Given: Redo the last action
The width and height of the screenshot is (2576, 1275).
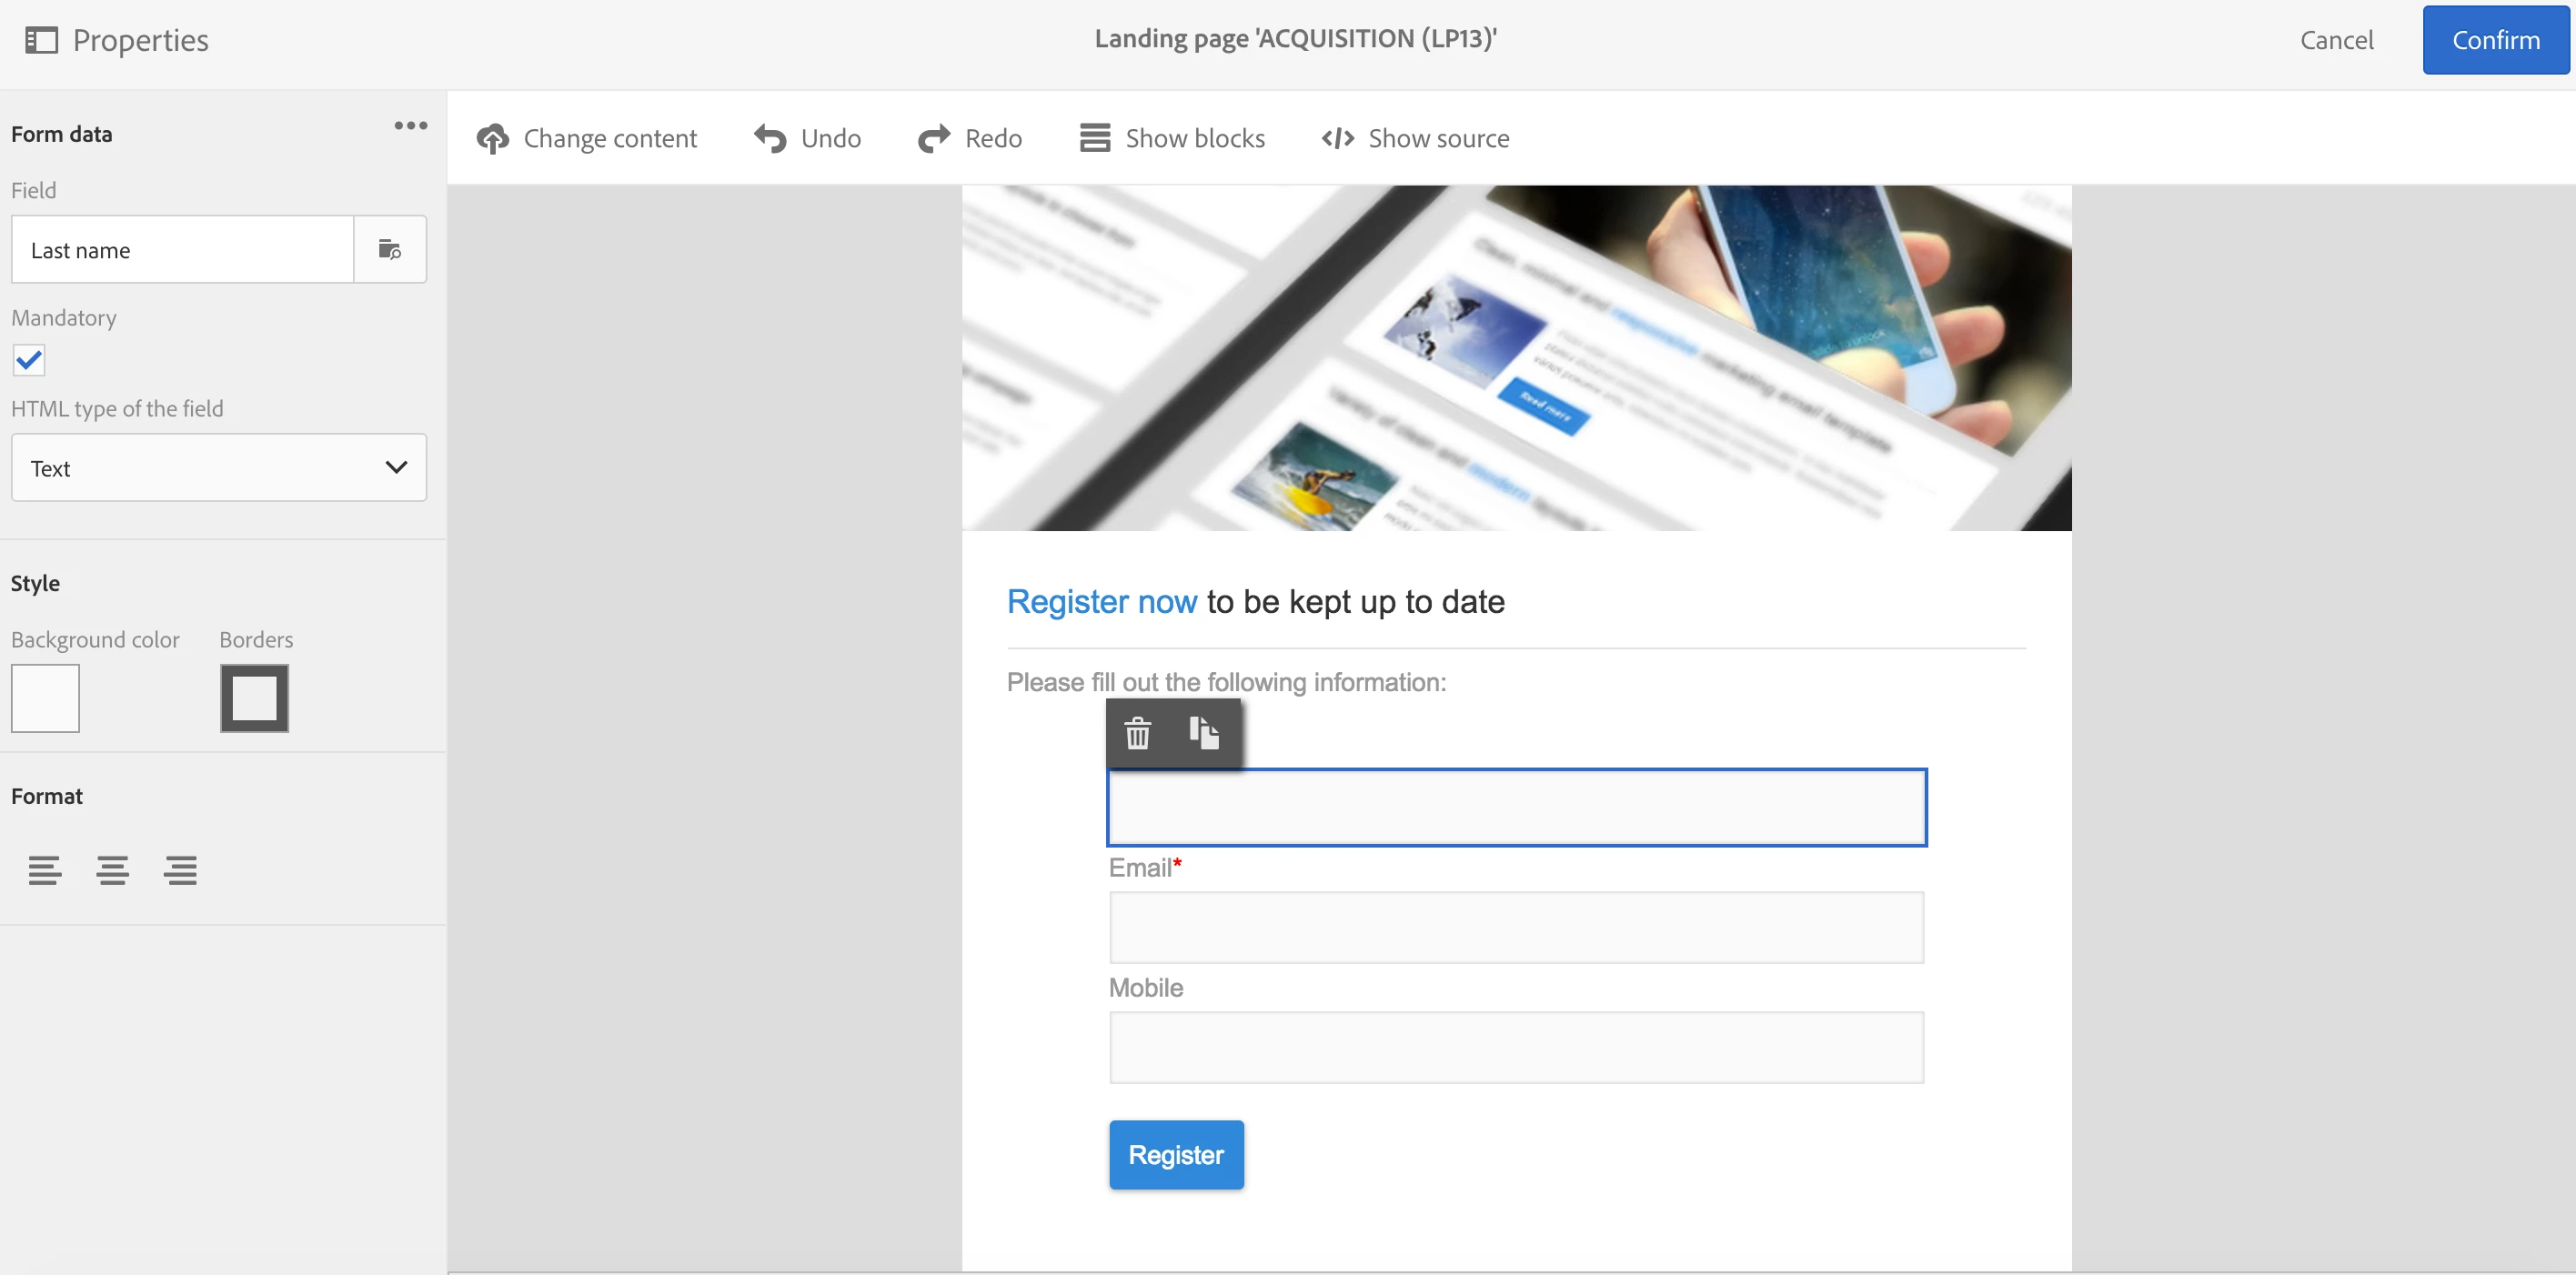Looking at the screenshot, I should click(x=969, y=138).
